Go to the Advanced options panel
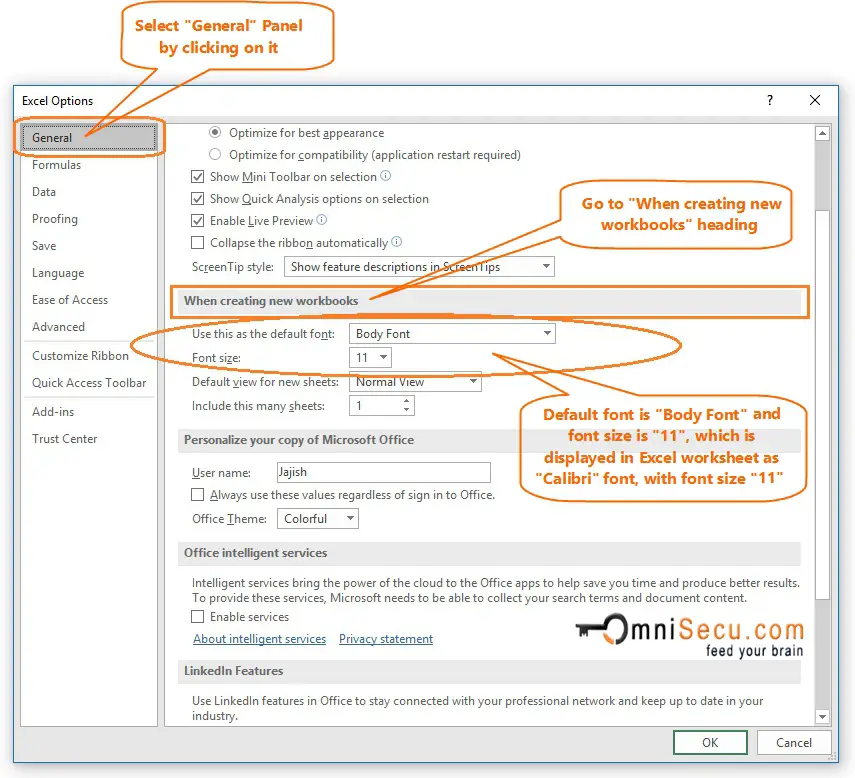 pyautogui.click(x=58, y=327)
